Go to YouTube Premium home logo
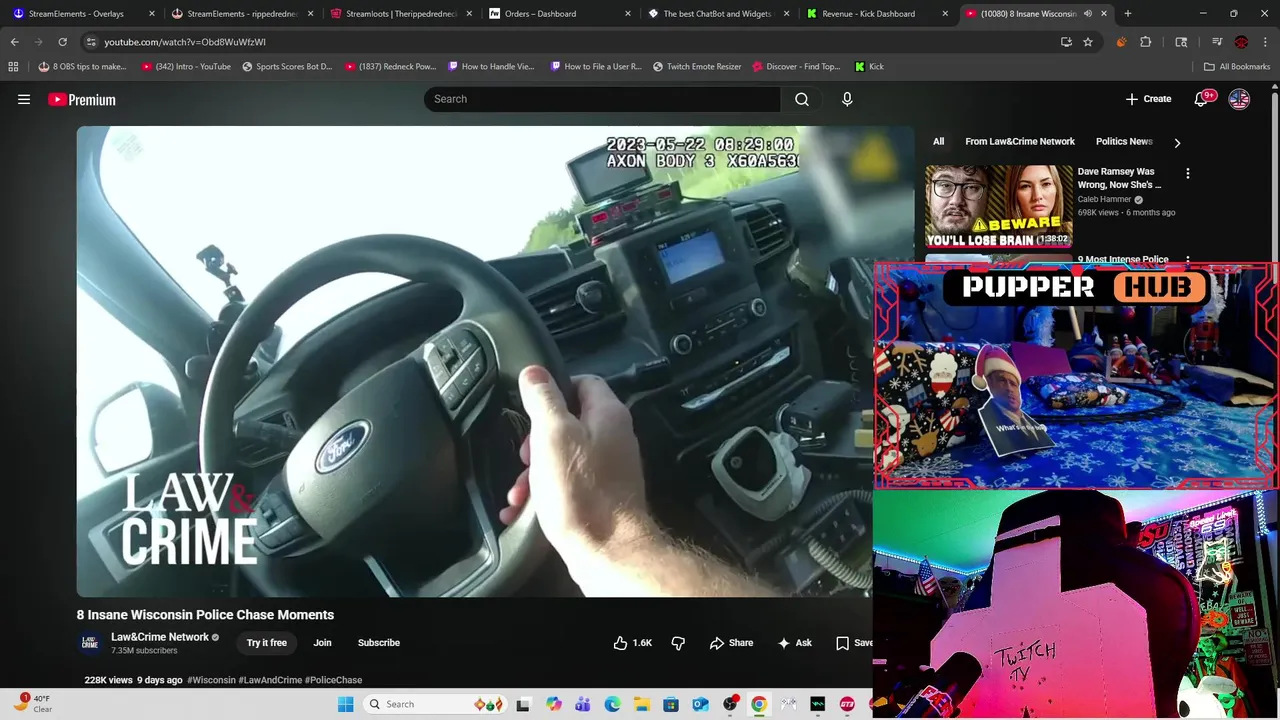 82,99
